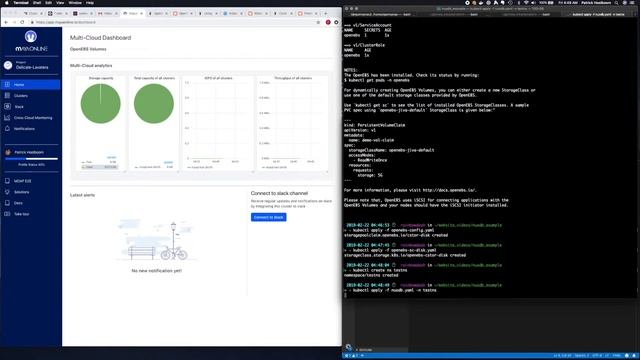
Task: Select the kubectl apply terminal tab
Action: [x=598, y=14]
